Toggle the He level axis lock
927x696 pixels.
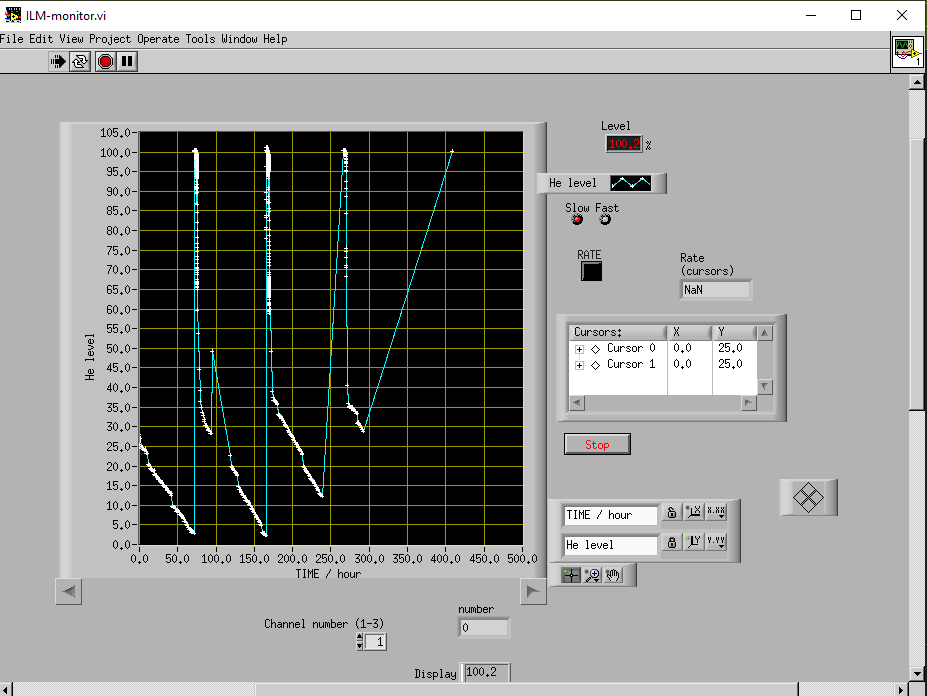pos(672,542)
